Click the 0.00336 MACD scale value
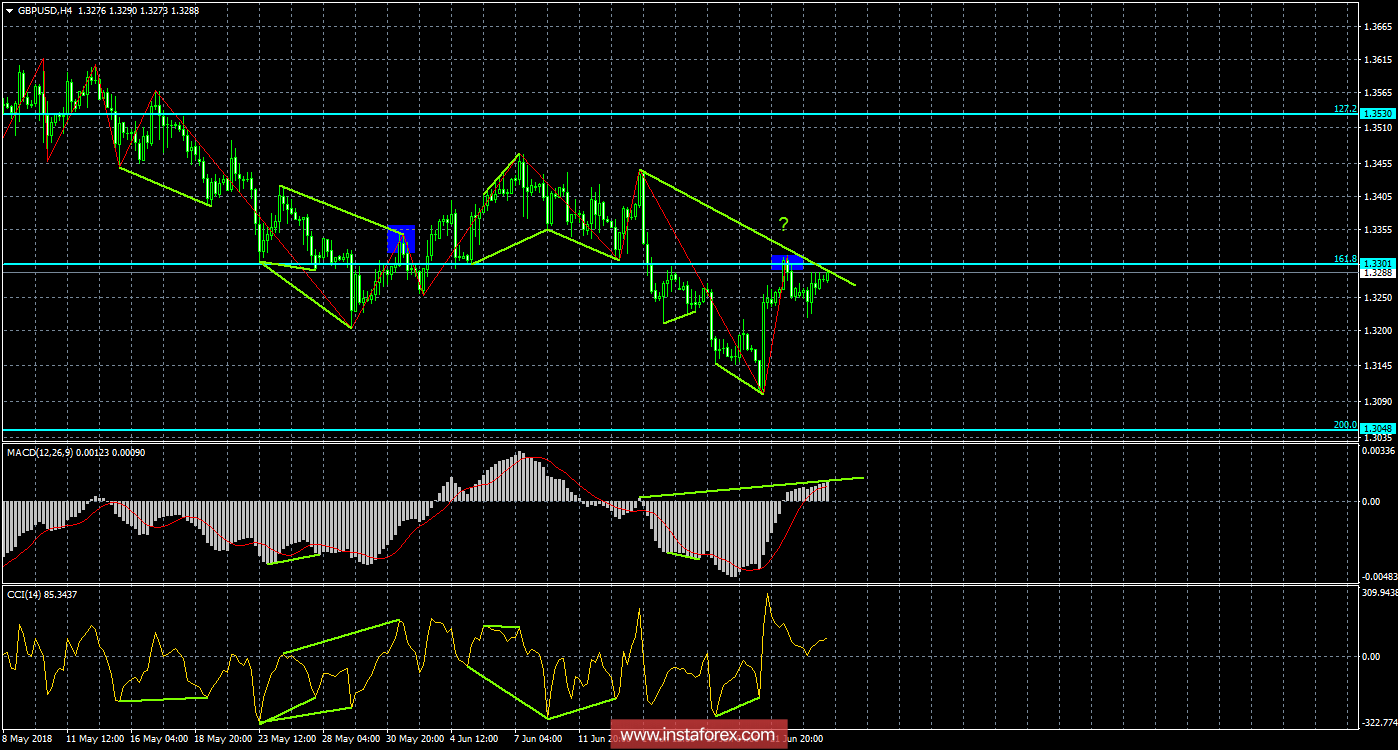The height and width of the screenshot is (750, 1398). coord(1379,453)
